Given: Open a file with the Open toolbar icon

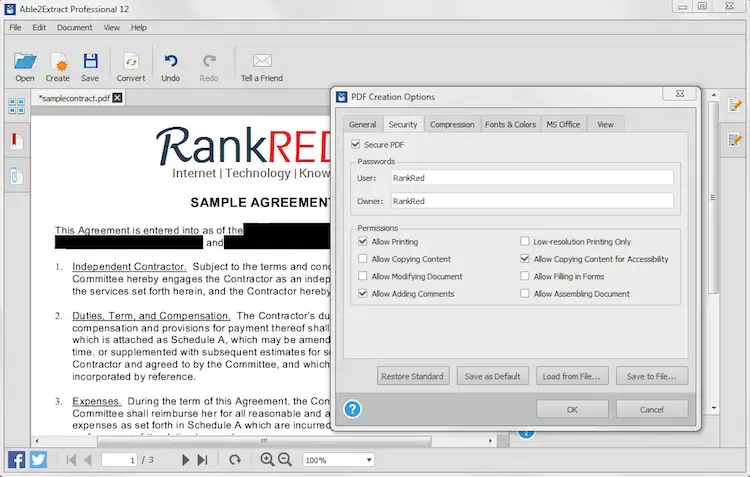Looking at the screenshot, I should pyautogui.click(x=24, y=67).
